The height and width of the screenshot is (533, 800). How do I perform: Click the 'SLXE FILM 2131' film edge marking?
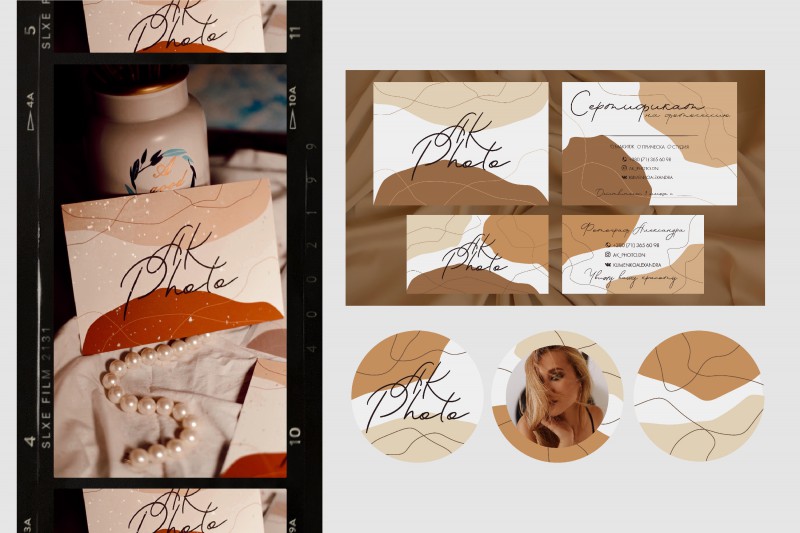point(46,388)
